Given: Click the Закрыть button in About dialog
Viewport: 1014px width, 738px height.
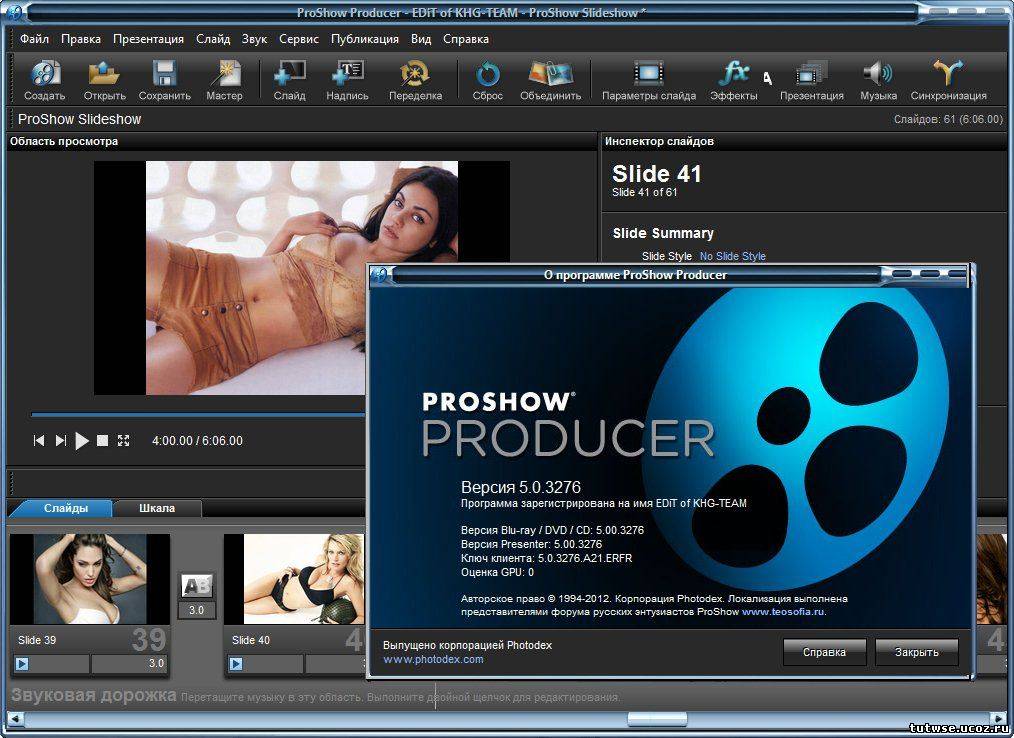Looking at the screenshot, I should click(x=916, y=652).
